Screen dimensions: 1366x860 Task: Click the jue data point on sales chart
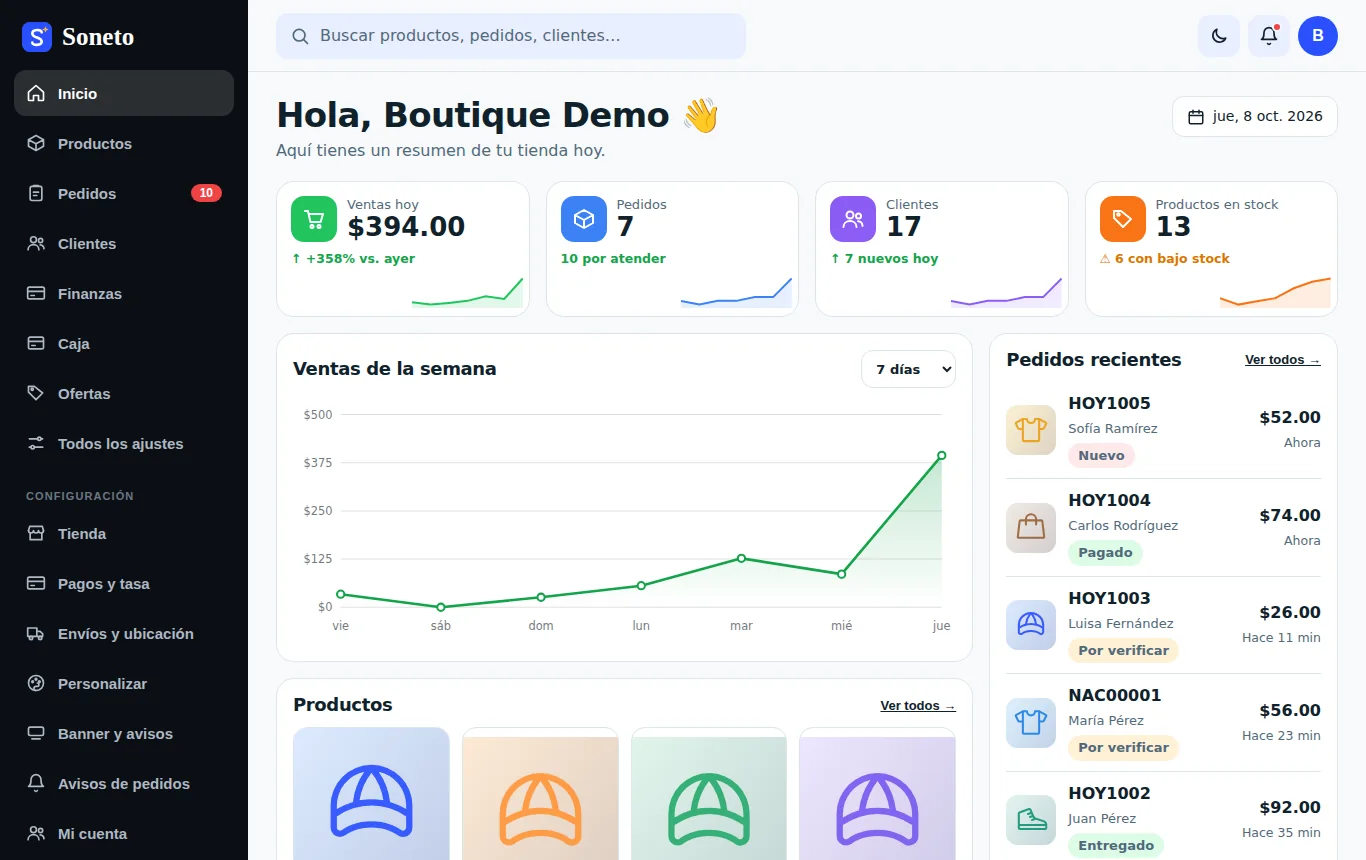[x=941, y=456]
